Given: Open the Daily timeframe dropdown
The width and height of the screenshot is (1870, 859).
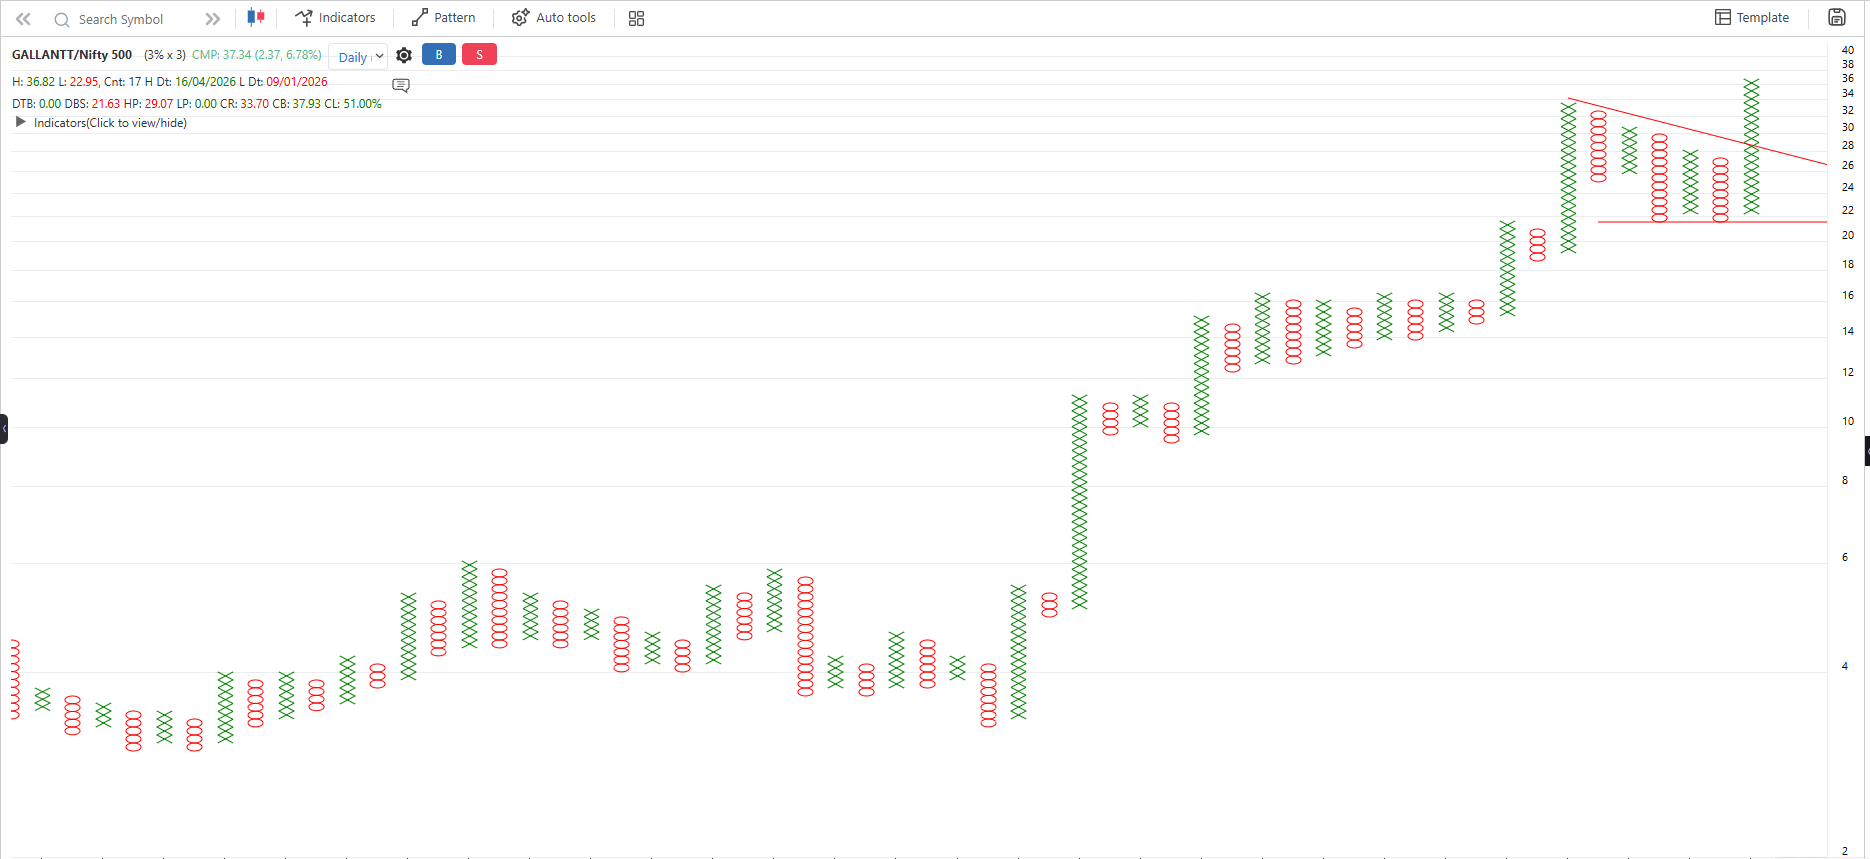Looking at the screenshot, I should click(x=358, y=57).
